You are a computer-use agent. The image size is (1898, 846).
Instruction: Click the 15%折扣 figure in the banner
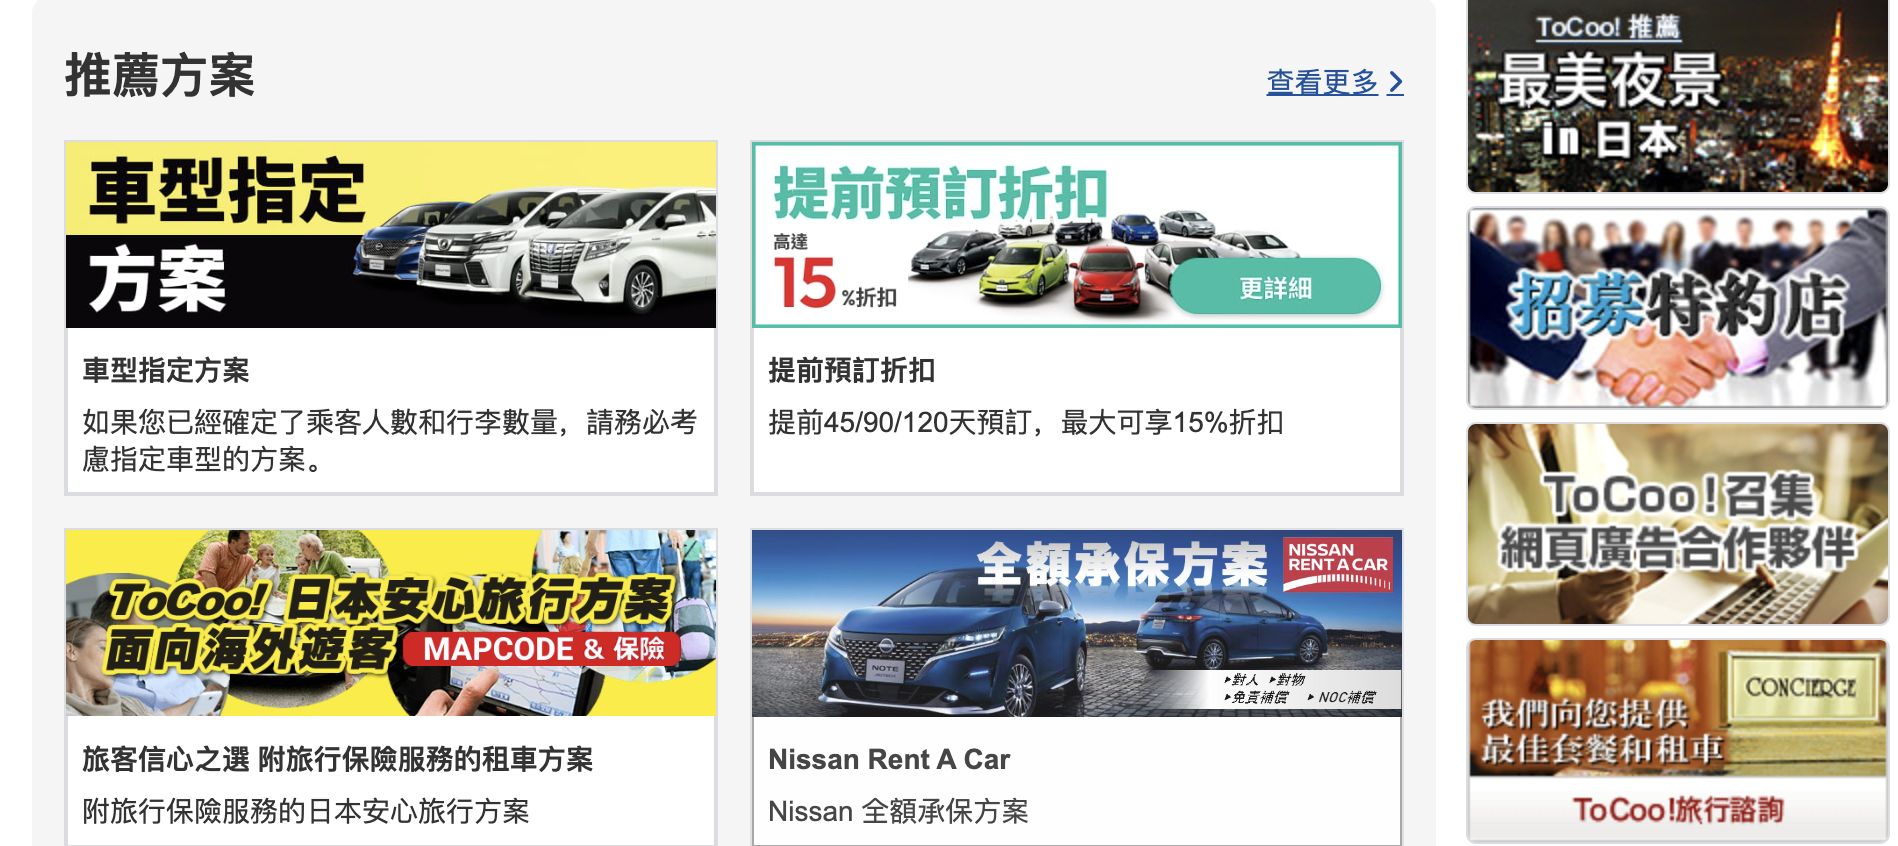coord(835,282)
